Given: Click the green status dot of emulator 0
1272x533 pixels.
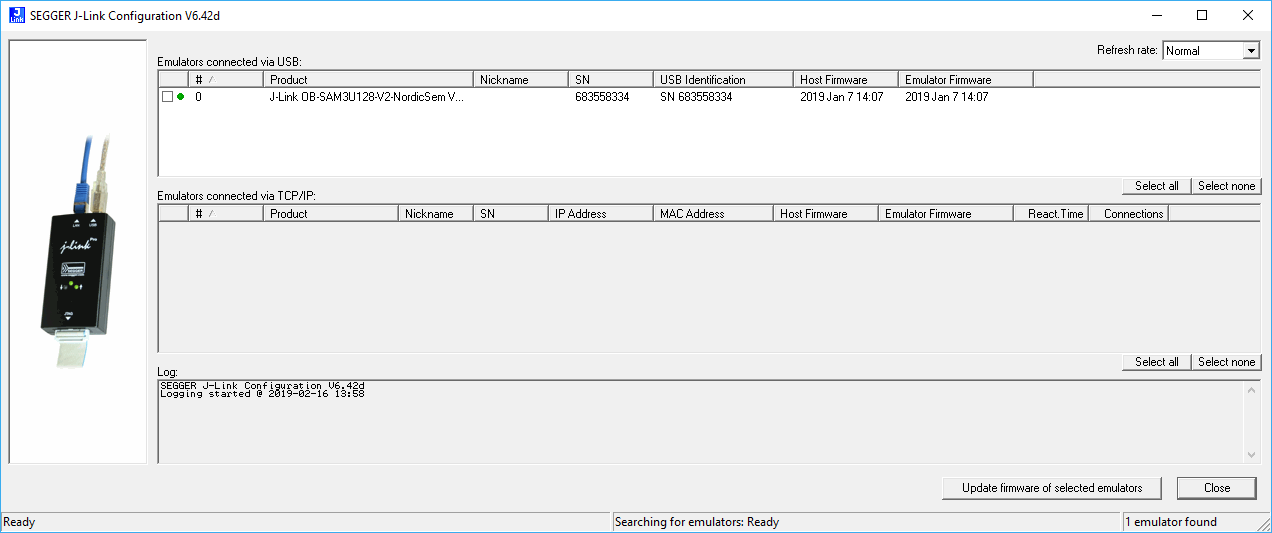Looking at the screenshot, I should tap(180, 97).
